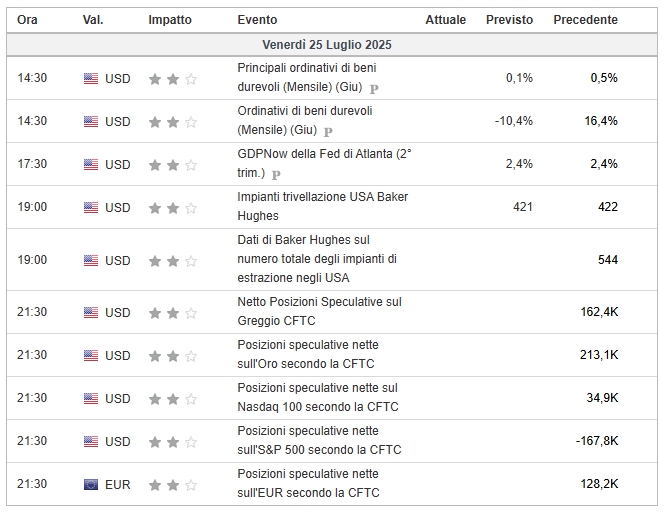Open Dati di Baker Hughes sul numero totale event
The width and height of the screenshot is (669, 513).
click(317, 259)
